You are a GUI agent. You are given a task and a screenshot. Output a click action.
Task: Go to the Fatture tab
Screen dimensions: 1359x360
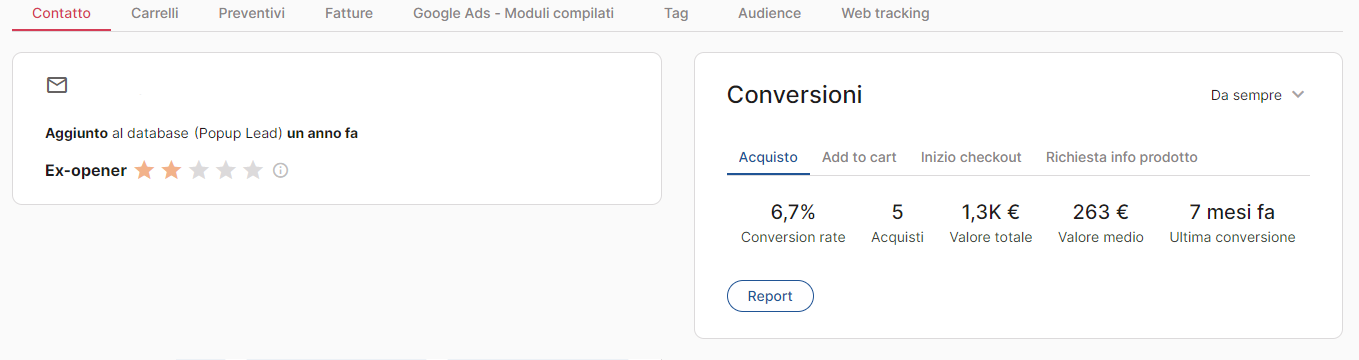(x=349, y=14)
